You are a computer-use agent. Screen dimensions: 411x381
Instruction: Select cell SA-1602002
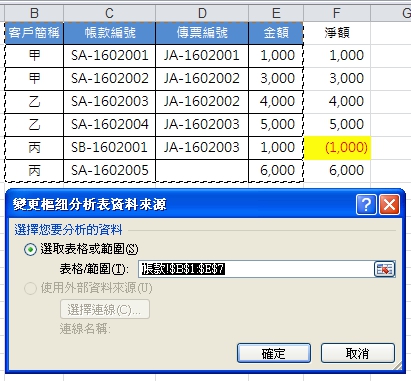click(x=109, y=79)
